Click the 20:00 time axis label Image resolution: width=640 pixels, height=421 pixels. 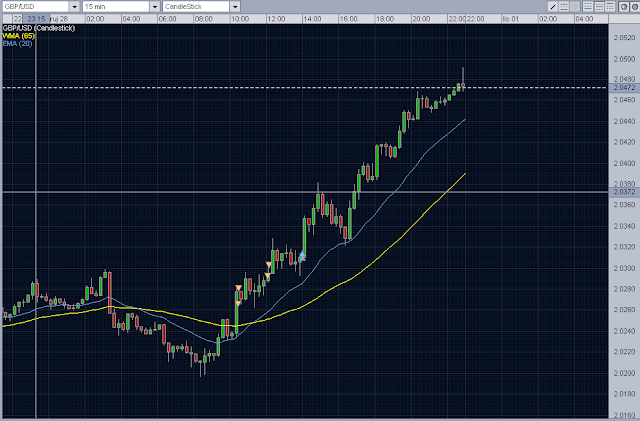click(421, 19)
